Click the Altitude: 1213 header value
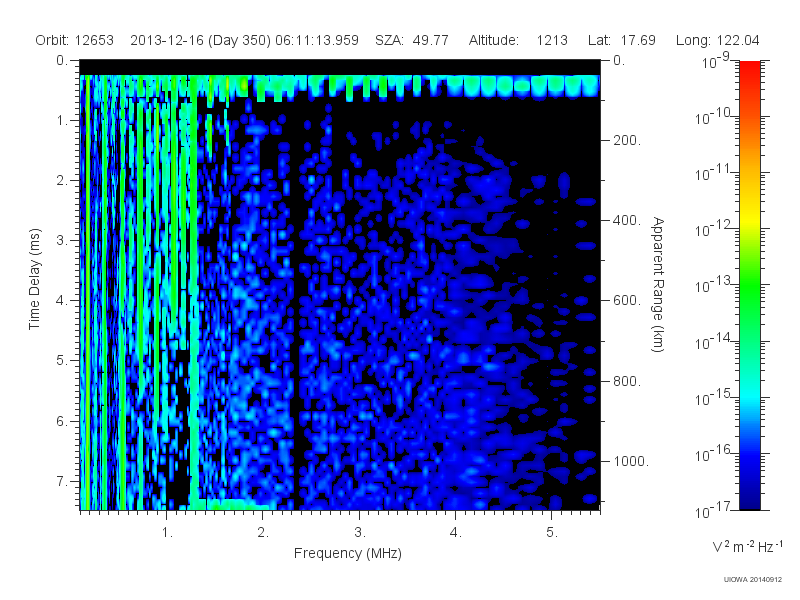This screenshot has width=800, height=600. click(518, 40)
